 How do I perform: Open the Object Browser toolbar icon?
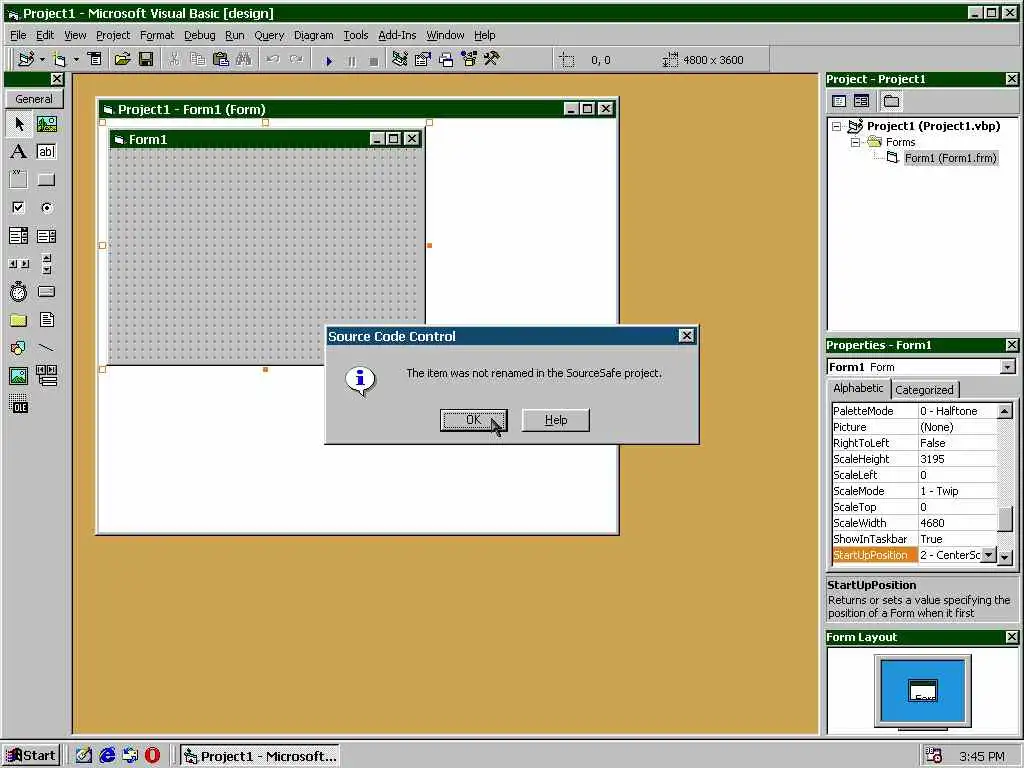469,59
